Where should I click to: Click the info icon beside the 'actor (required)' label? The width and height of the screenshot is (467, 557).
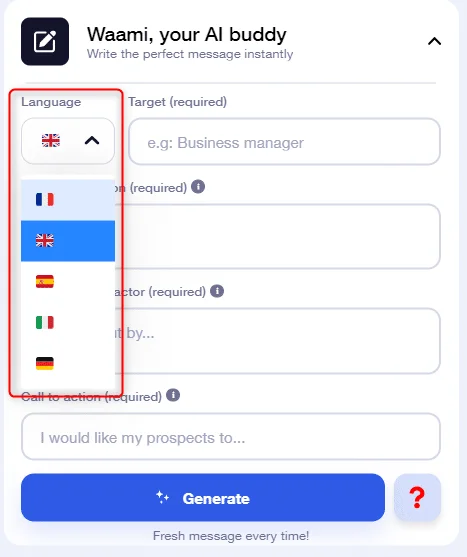point(217,291)
